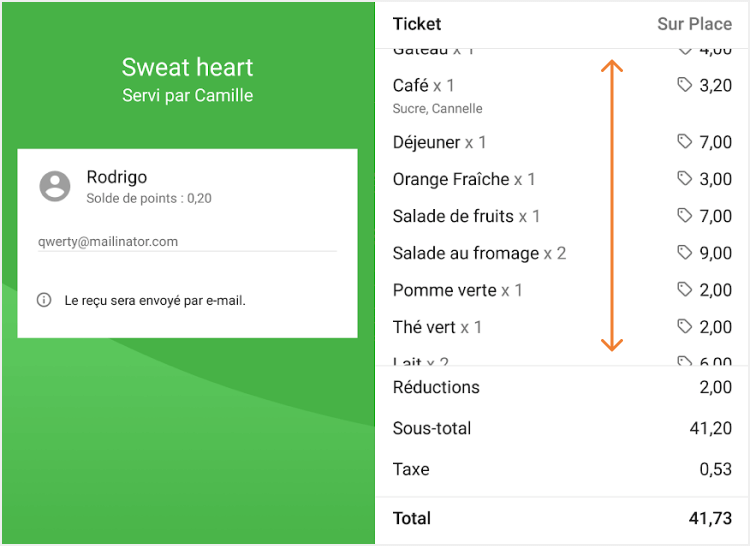Viewport: 750px width, 546px height.
Task: Click the tag icon on Salade au fromage
Action: click(685, 253)
